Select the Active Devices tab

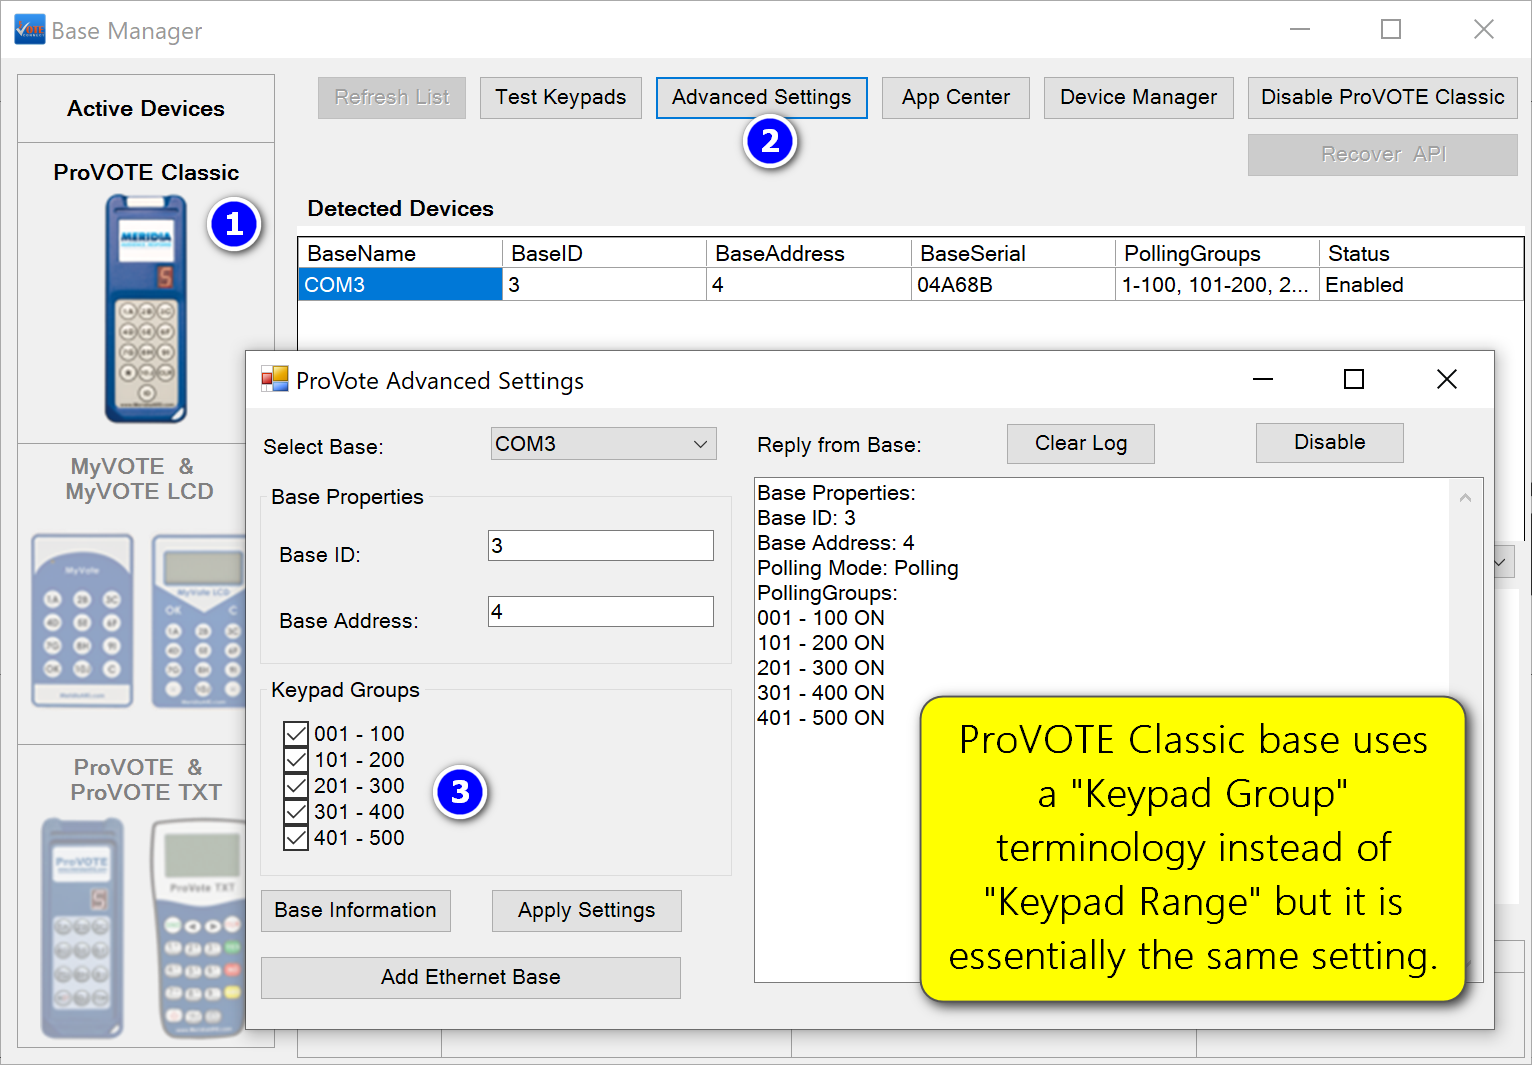click(146, 108)
